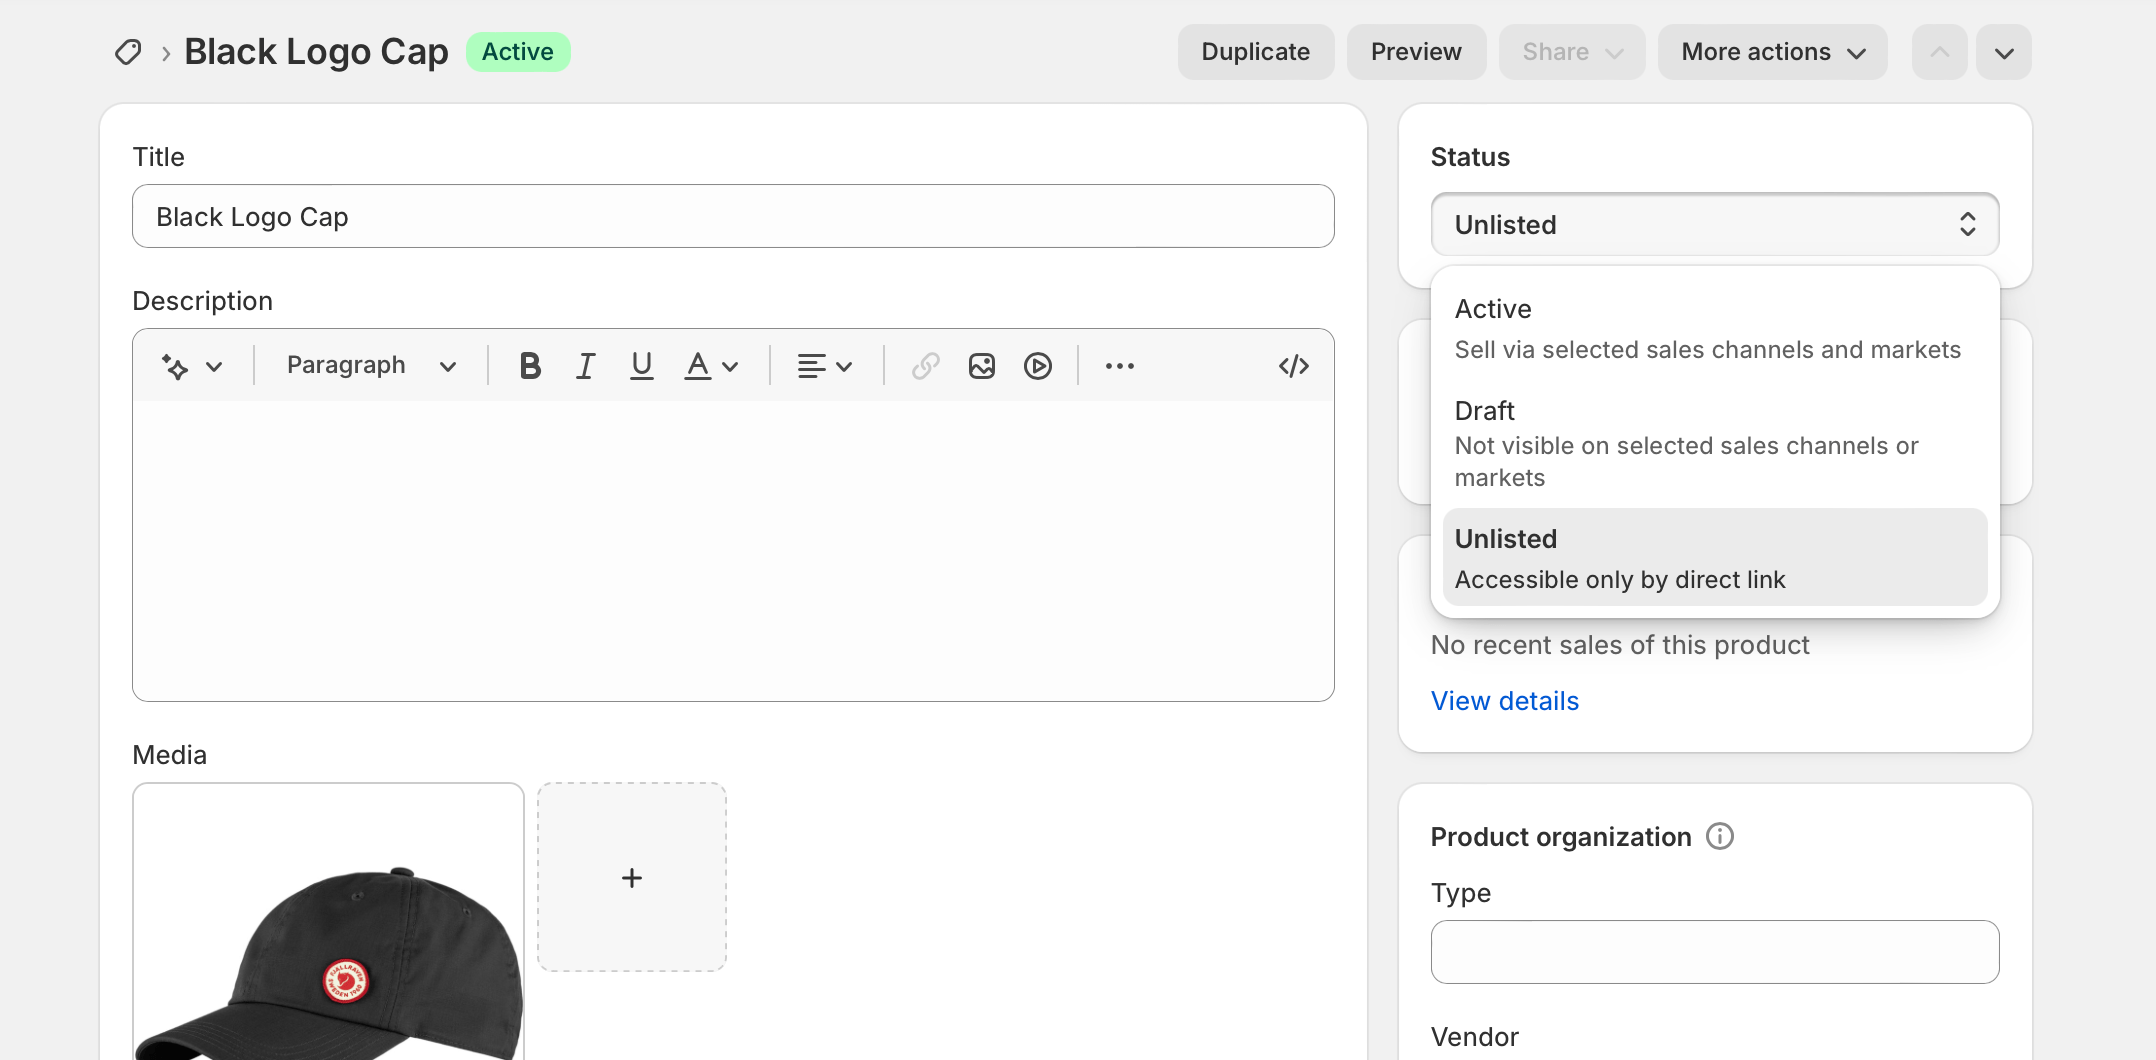The height and width of the screenshot is (1060, 2156).
Task: Select the black cap media thumbnail
Action: point(328,922)
